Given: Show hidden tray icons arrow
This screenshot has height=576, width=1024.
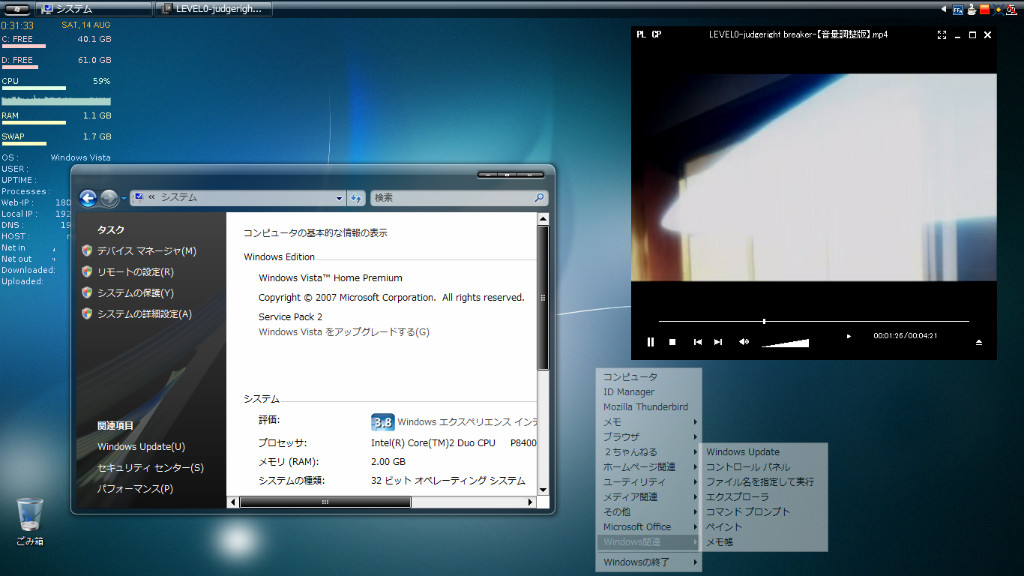Looking at the screenshot, I should (x=943, y=9).
